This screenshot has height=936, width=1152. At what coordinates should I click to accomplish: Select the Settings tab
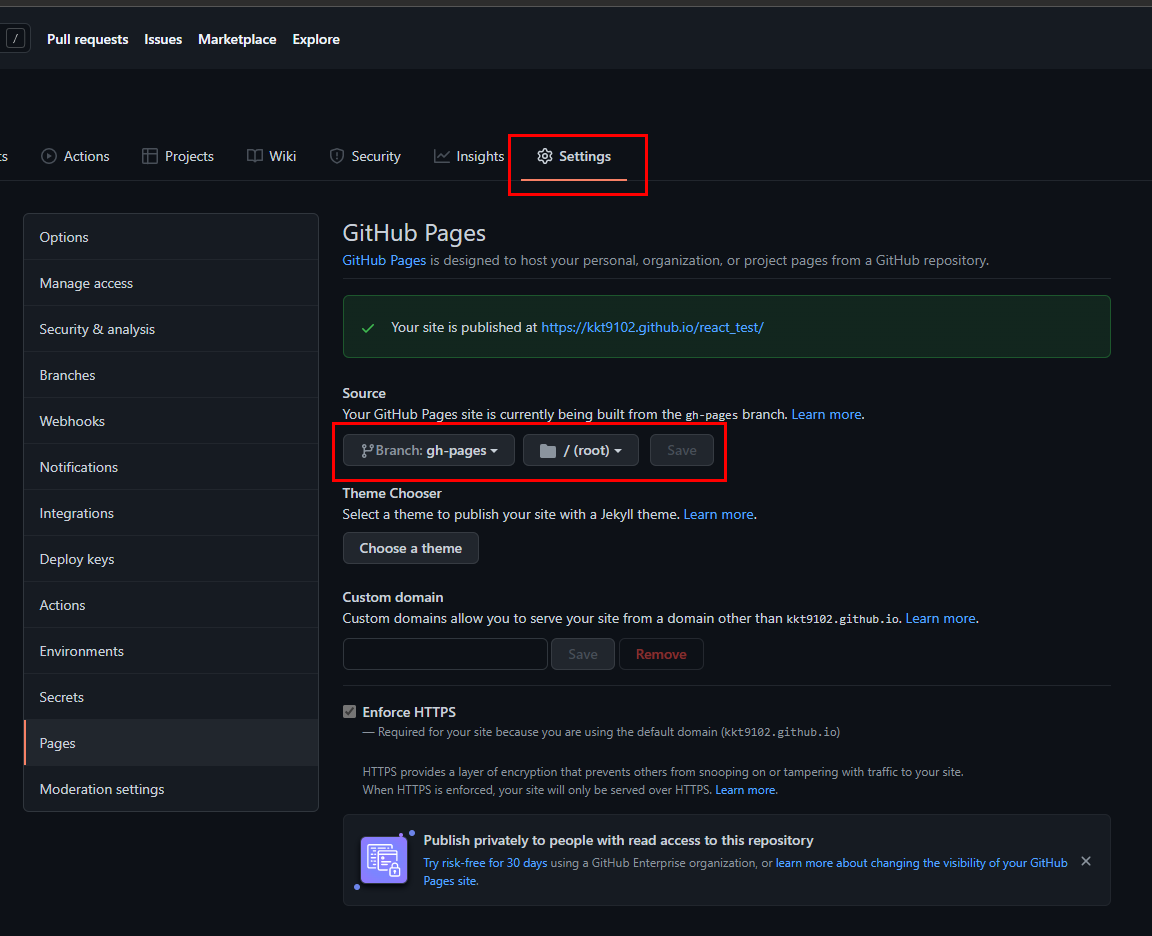(574, 156)
